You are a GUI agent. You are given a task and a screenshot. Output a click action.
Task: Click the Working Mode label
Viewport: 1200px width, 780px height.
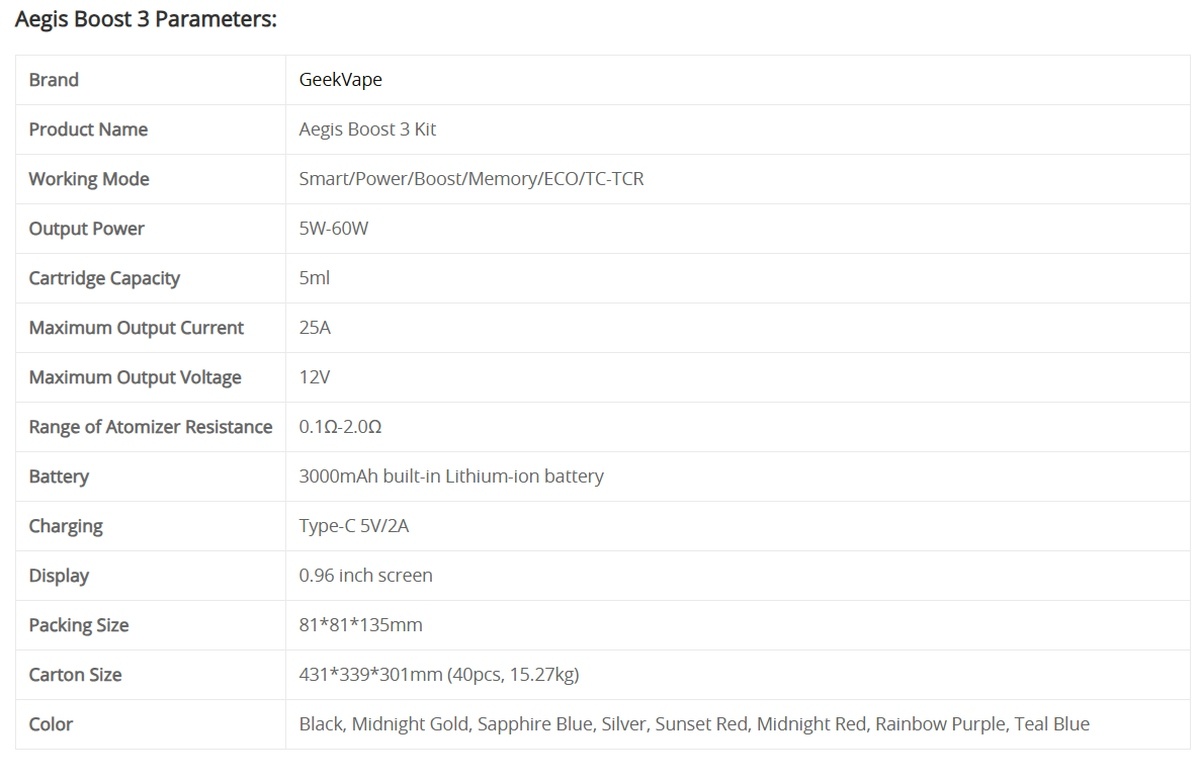(89, 179)
